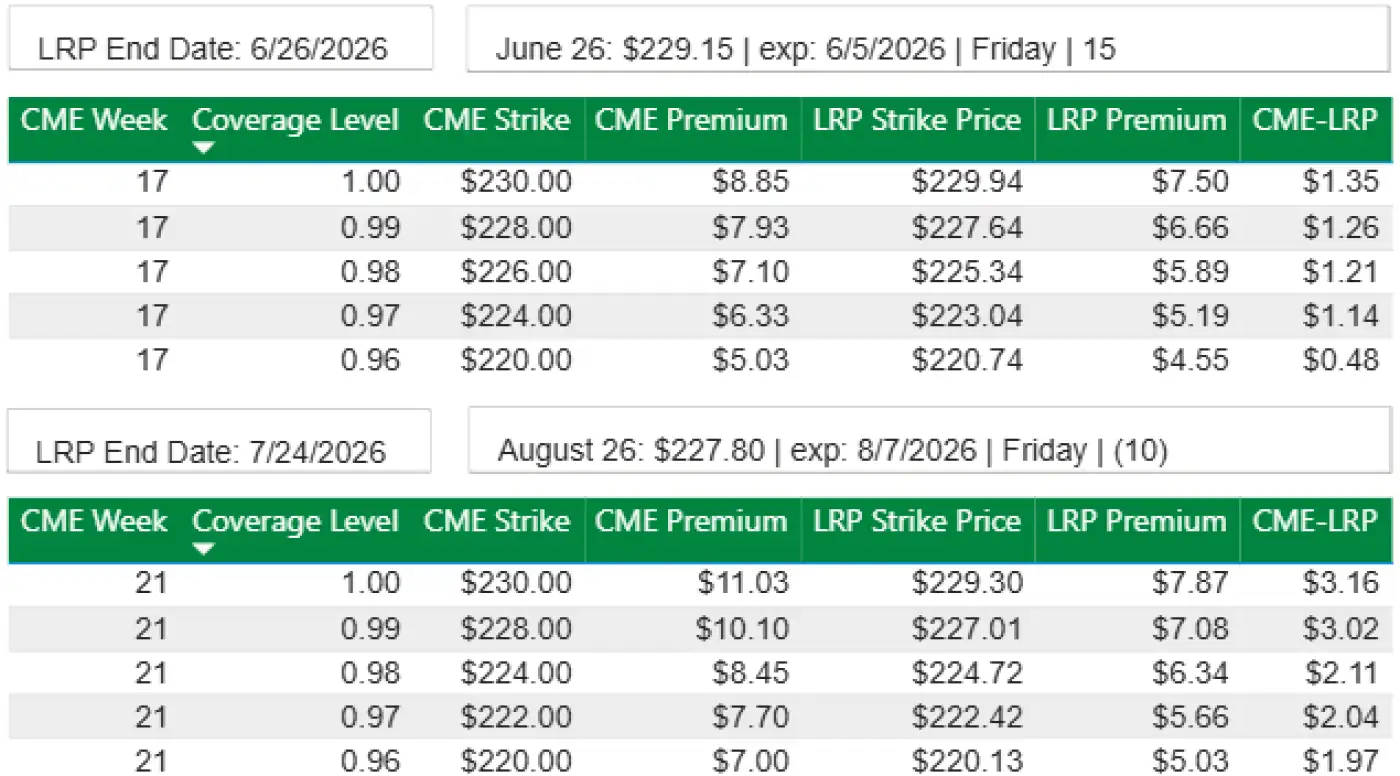Image resolution: width=1400 pixels, height=776 pixels.
Task: Select the $3.16 CME-LRP cell
Action: (1341, 583)
